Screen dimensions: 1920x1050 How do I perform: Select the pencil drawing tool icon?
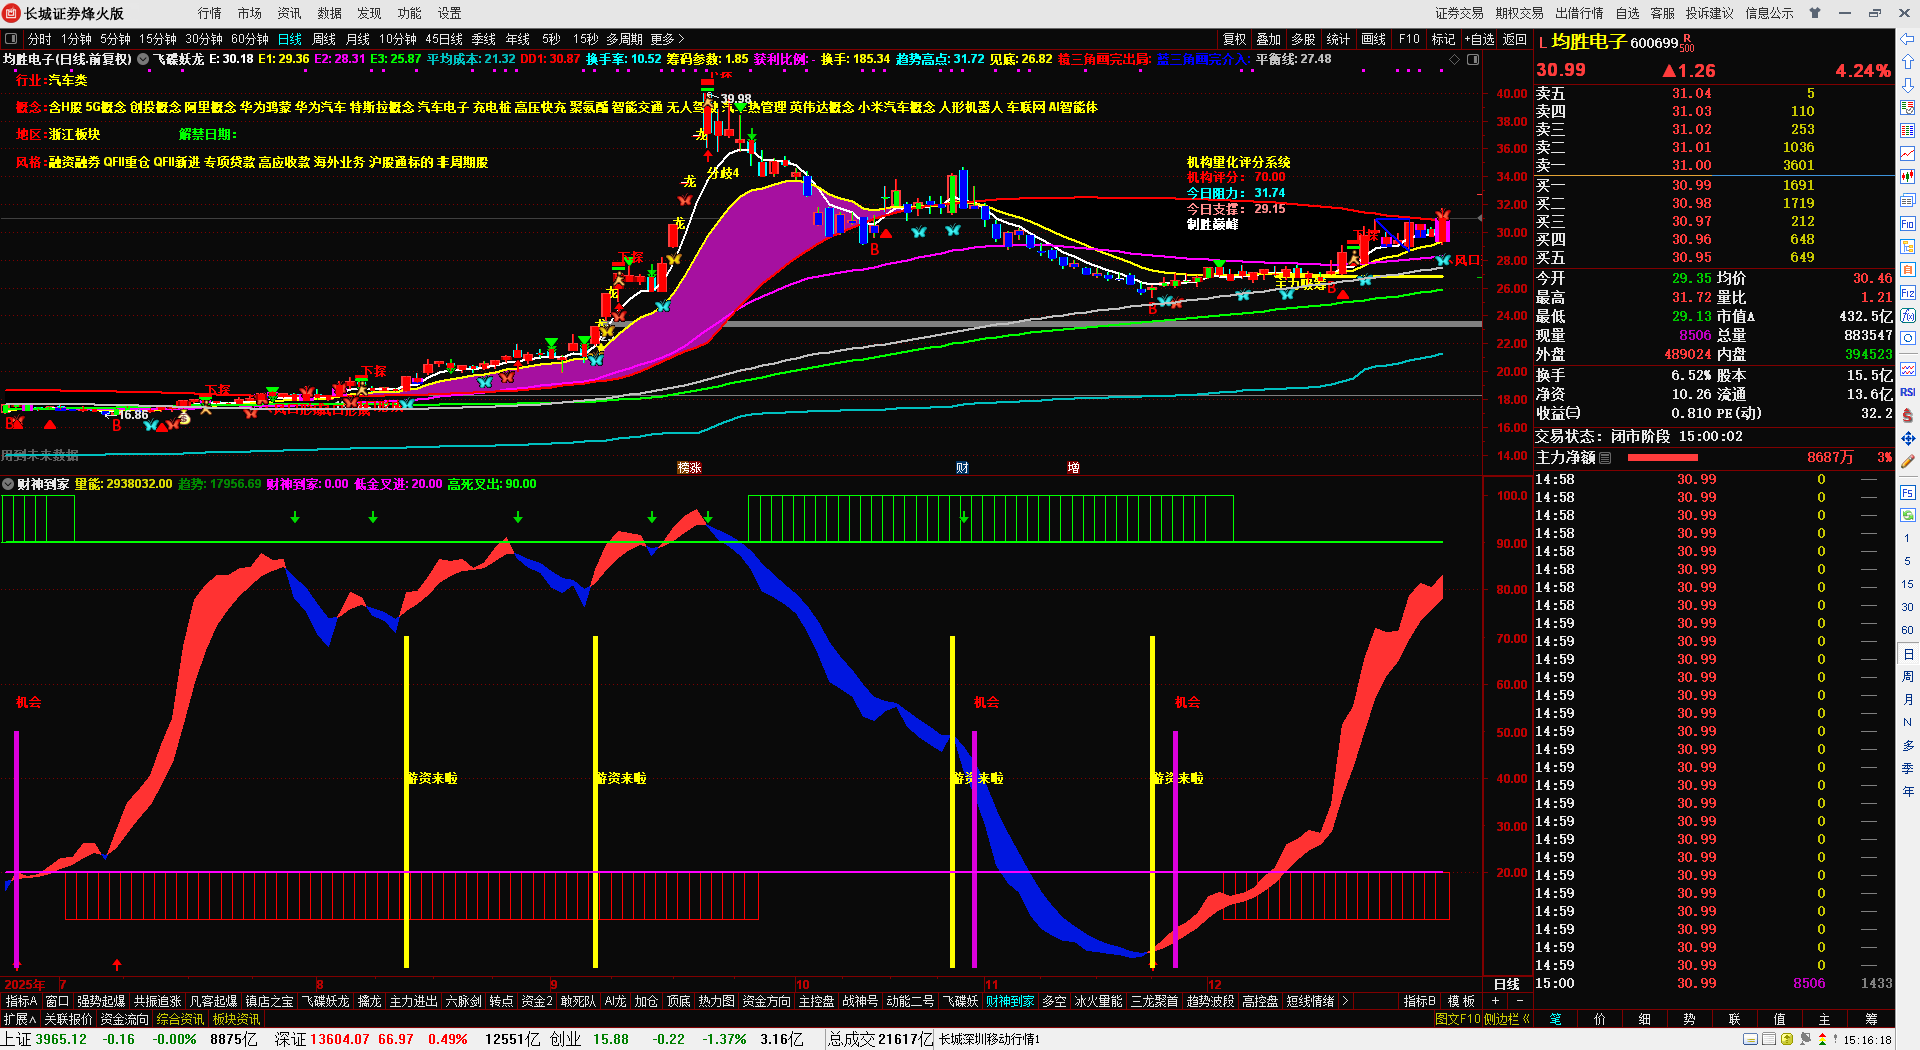coord(1908,461)
